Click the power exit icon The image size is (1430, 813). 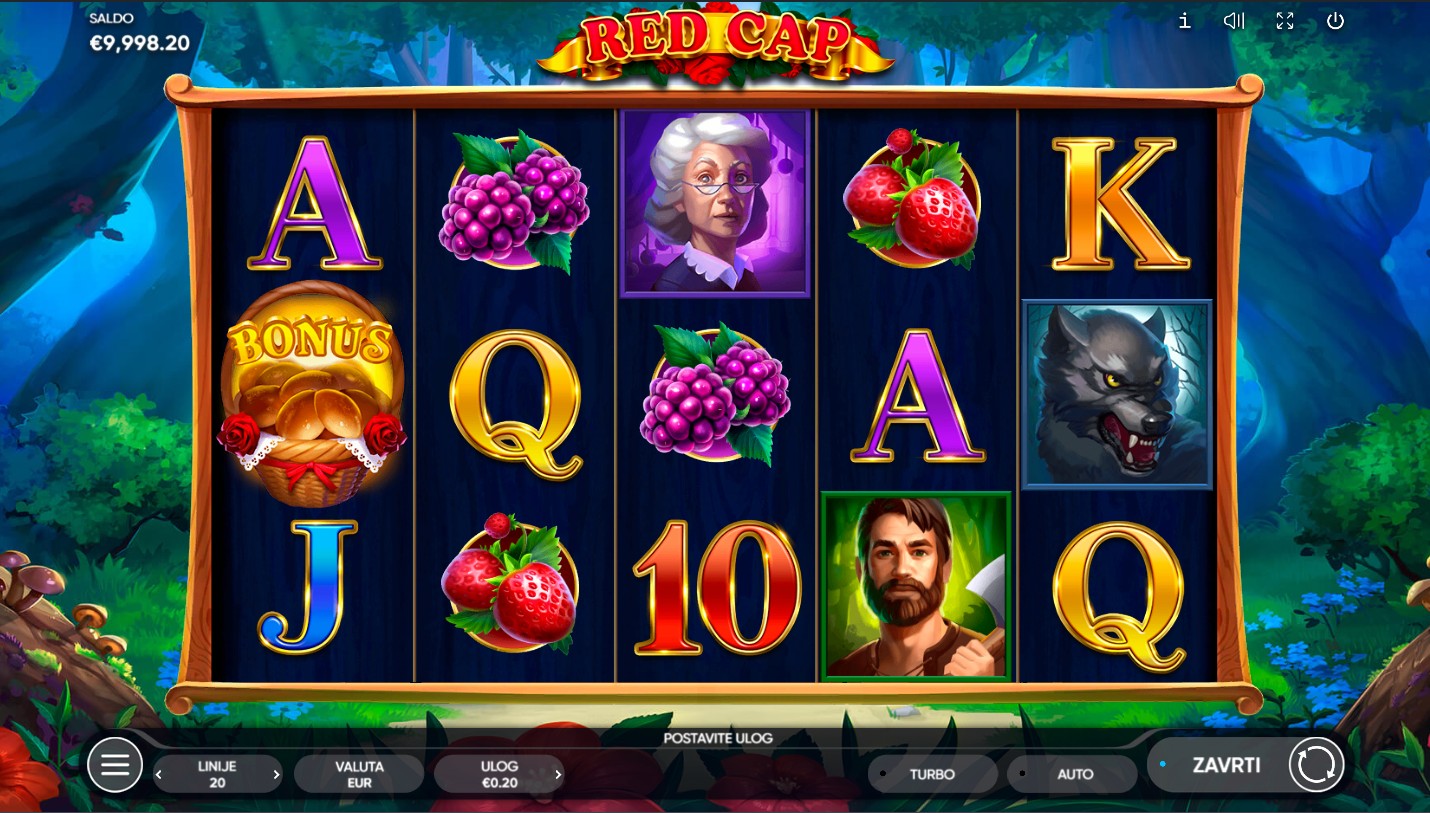[x=1335, y=21]
